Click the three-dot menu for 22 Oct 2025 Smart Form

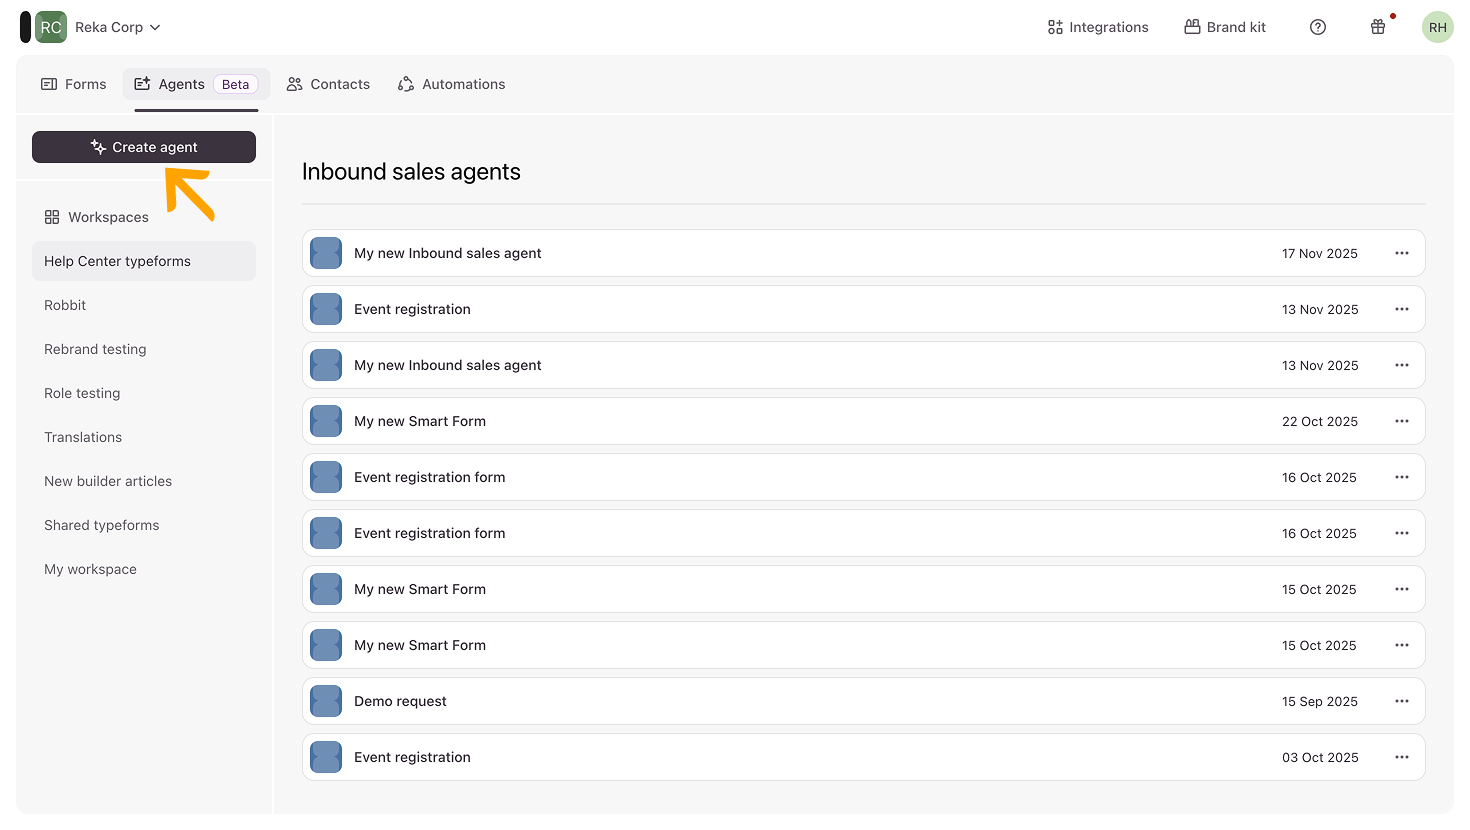pyautogui.click(x=1401, y=421)
